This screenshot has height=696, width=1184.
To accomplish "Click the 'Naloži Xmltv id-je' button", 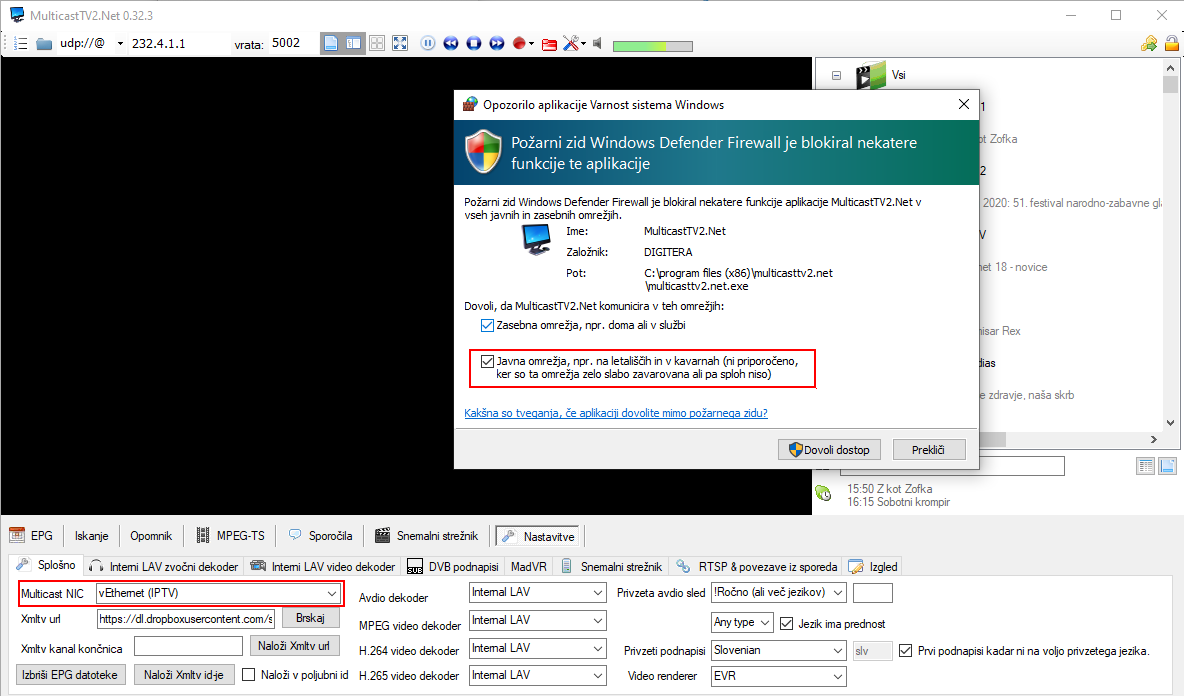I will [184, 675].
